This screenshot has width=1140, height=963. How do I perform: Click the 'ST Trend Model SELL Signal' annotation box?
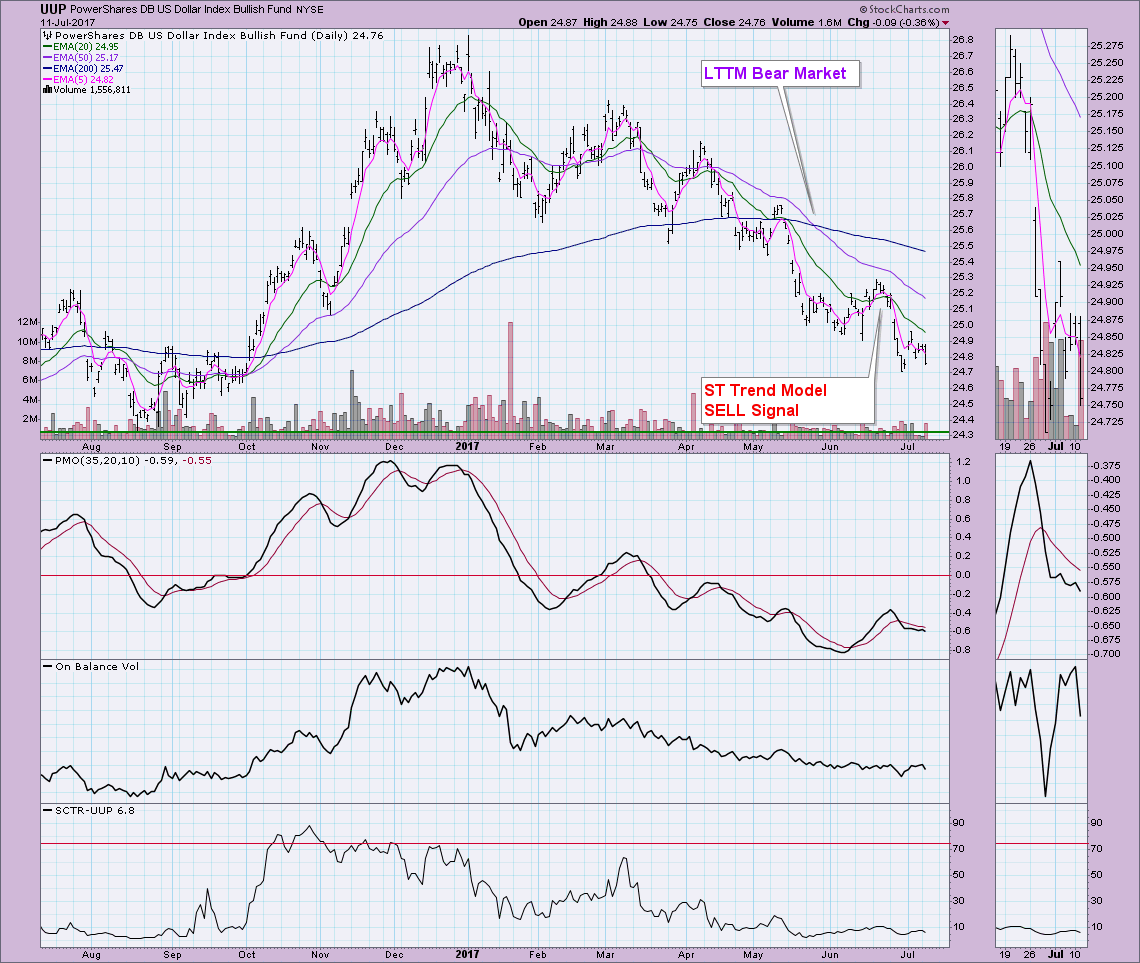tap(787, 400)
